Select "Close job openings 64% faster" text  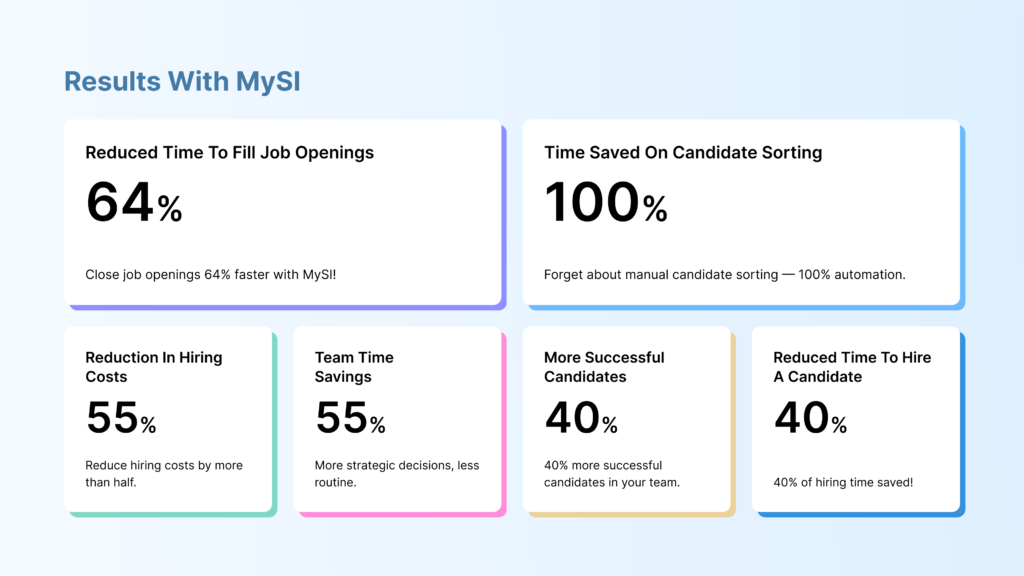tap(210, 274)
